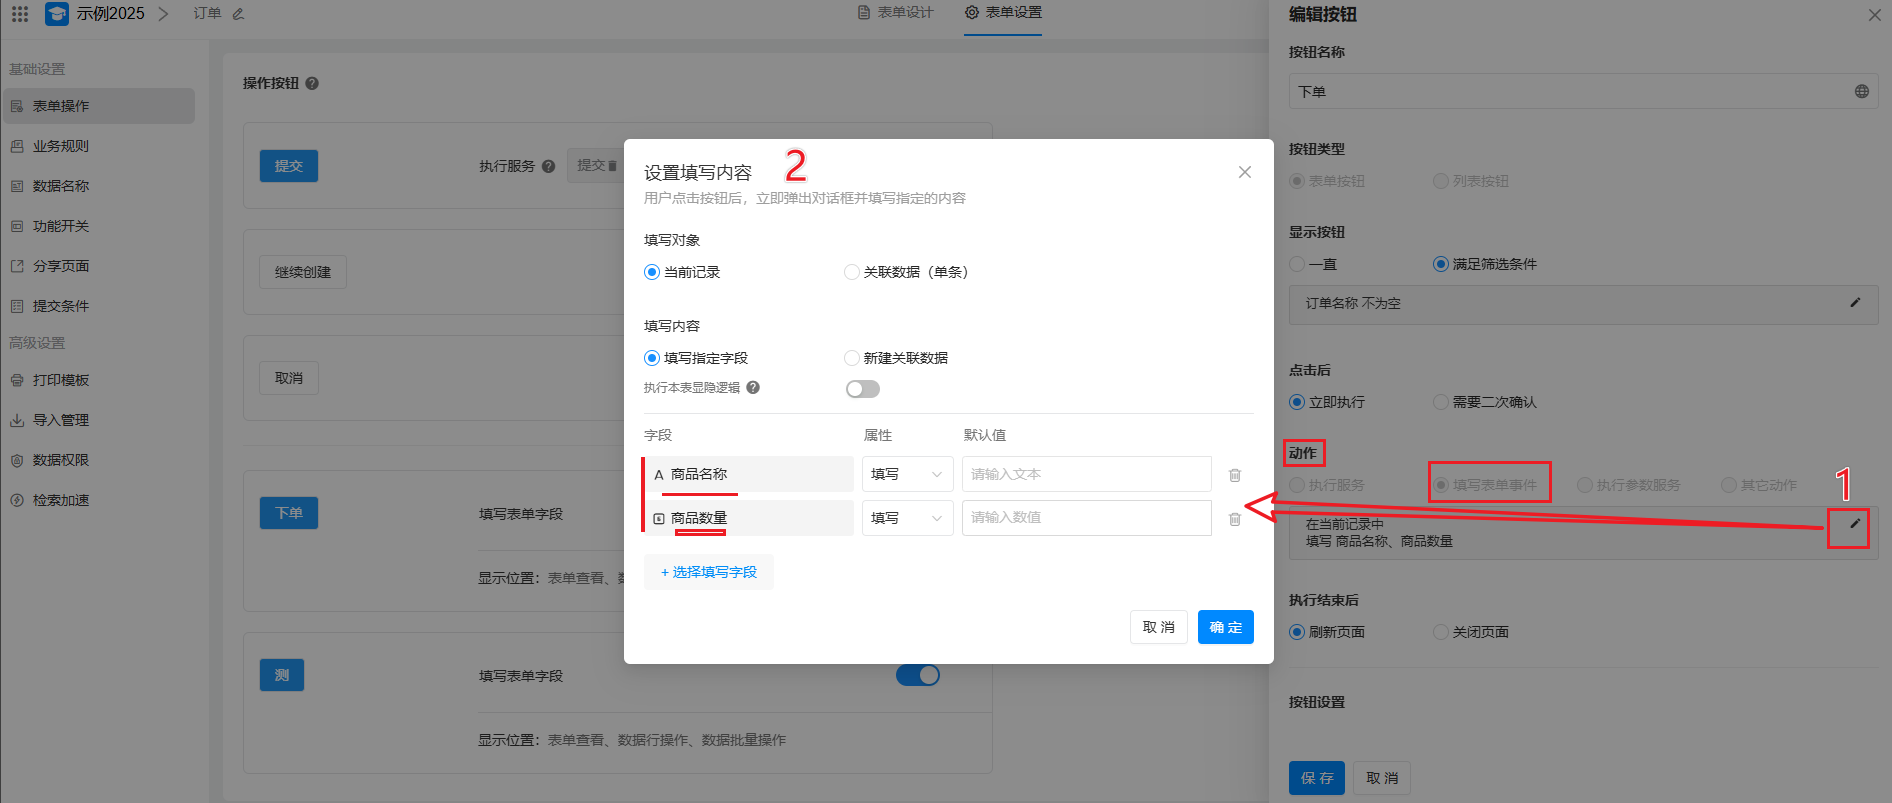Click help icon beside 执行本表显隐逻辑
Image resolution: width=1892 pixels, height=803 pixels.
click(x=753, y=388)
